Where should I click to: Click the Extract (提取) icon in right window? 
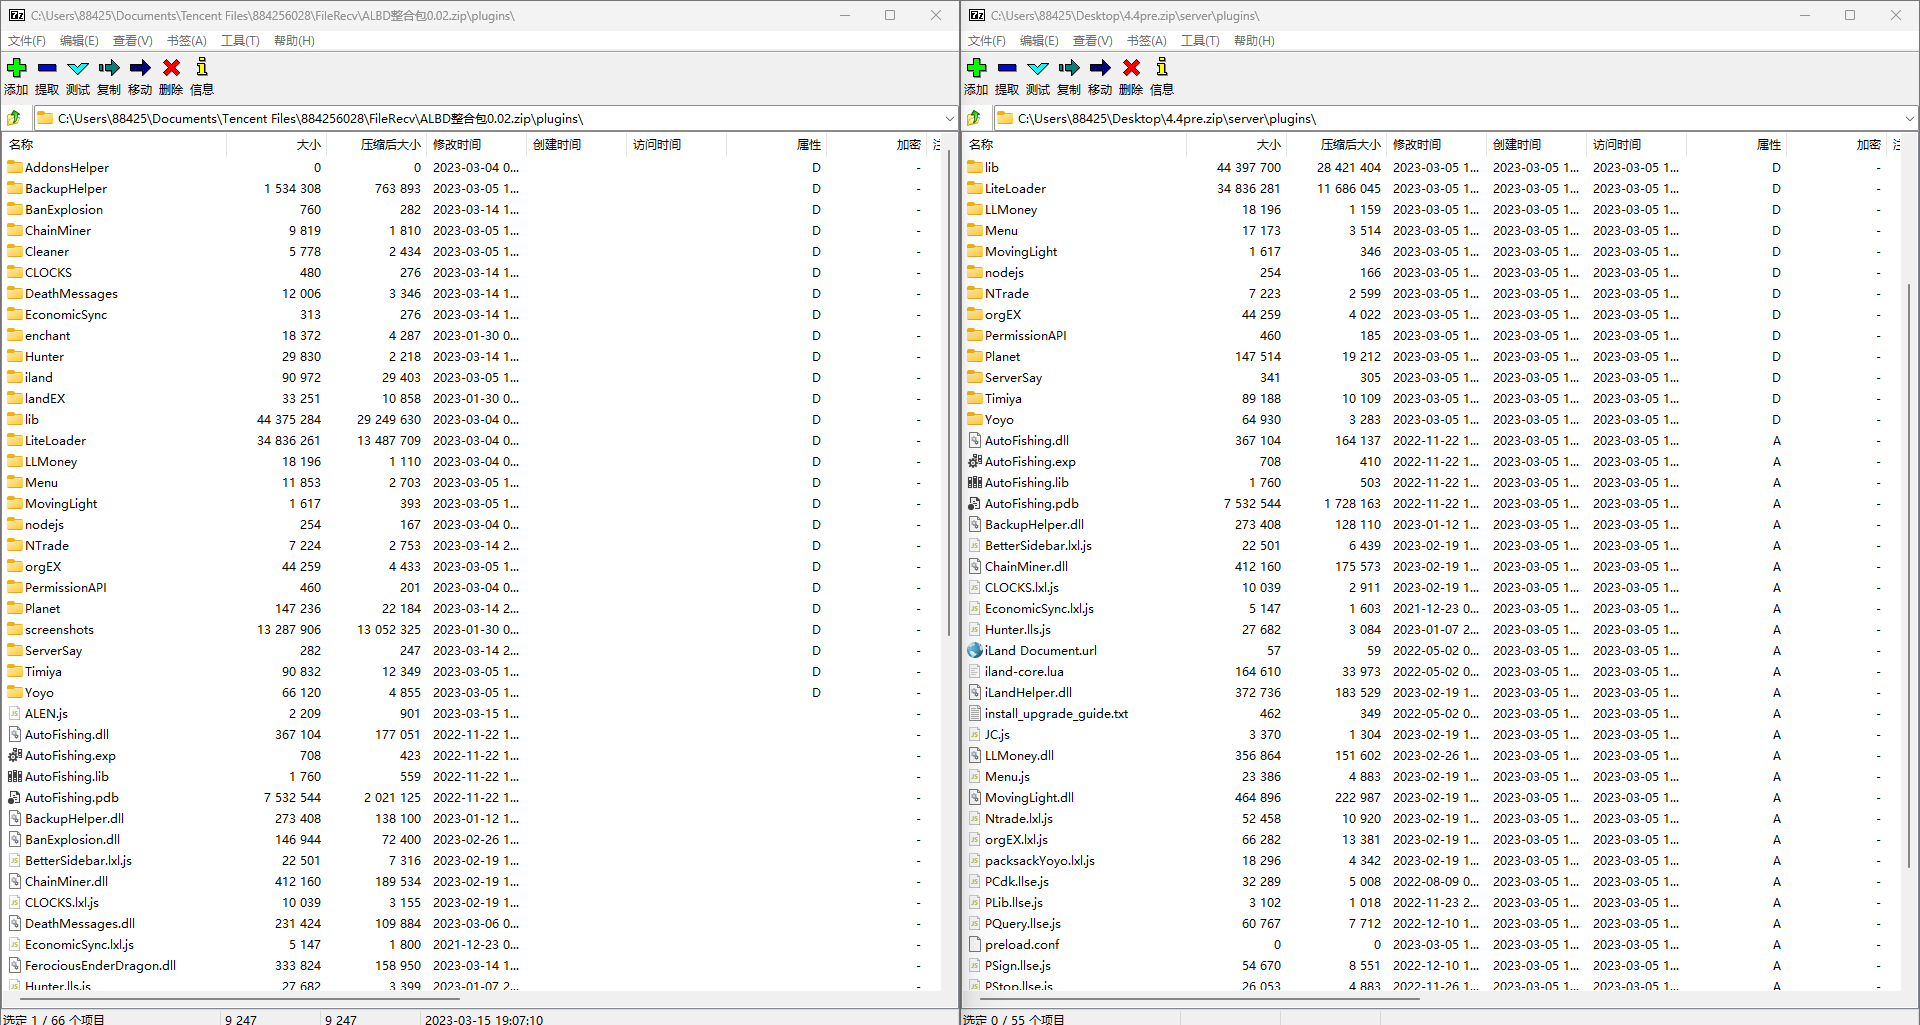click(1007, 68)
